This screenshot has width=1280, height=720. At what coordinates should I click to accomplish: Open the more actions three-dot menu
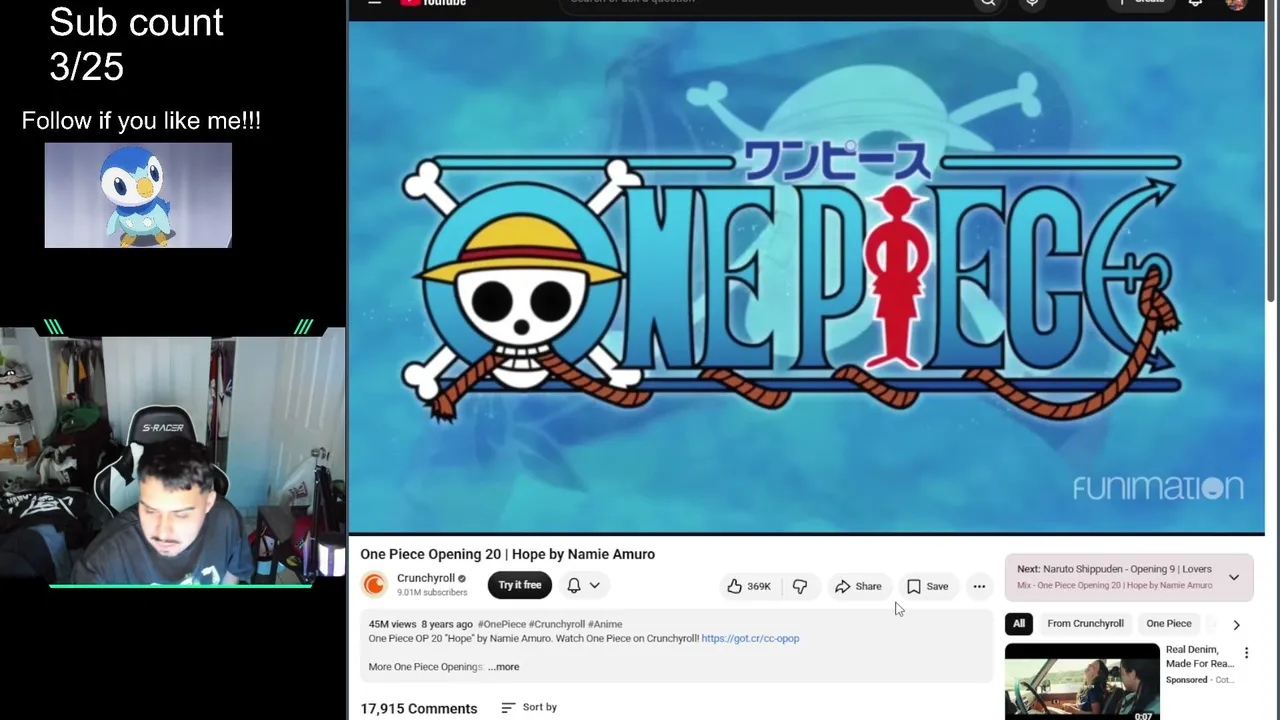coord(979,586)
